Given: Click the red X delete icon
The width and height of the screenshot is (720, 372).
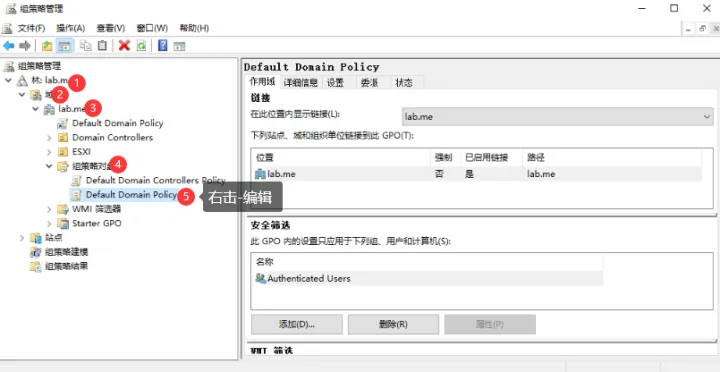Looking at the screenshot, I should [x=124, y=45].
